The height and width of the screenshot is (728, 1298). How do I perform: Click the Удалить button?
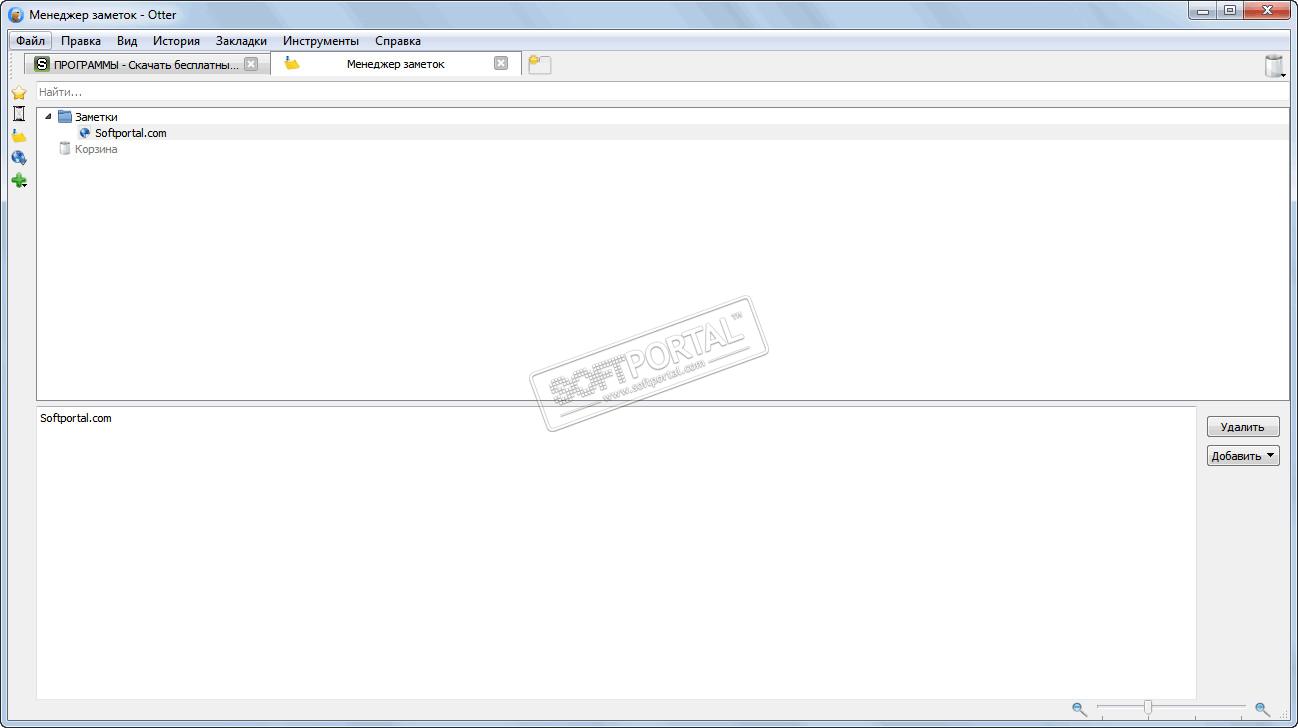tap(1243, 427)
